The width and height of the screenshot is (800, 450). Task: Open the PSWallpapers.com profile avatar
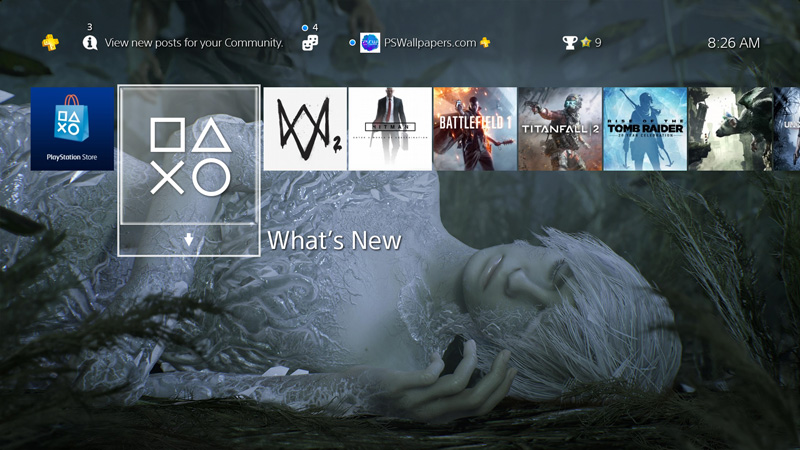pos(370,43)
